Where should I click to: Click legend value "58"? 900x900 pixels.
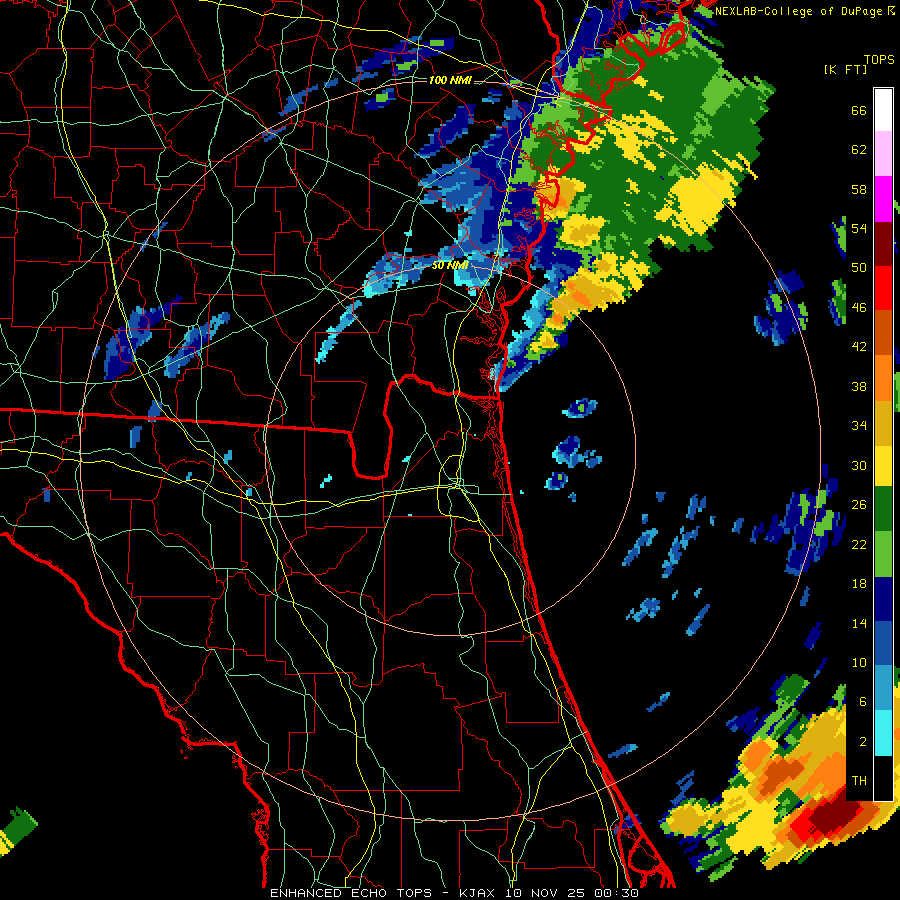tap(859, 189)
